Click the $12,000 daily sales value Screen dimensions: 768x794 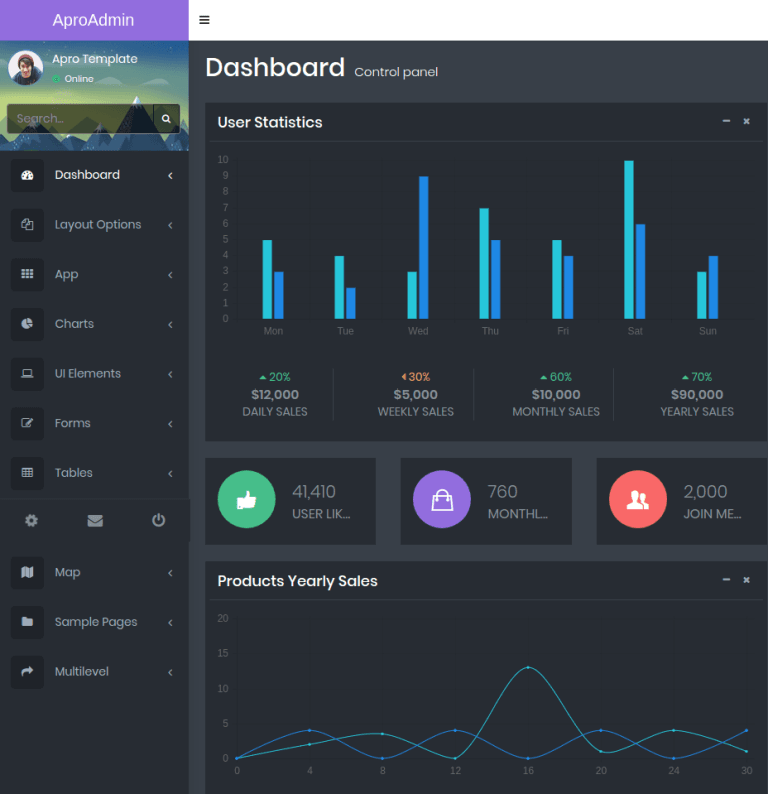275,394
